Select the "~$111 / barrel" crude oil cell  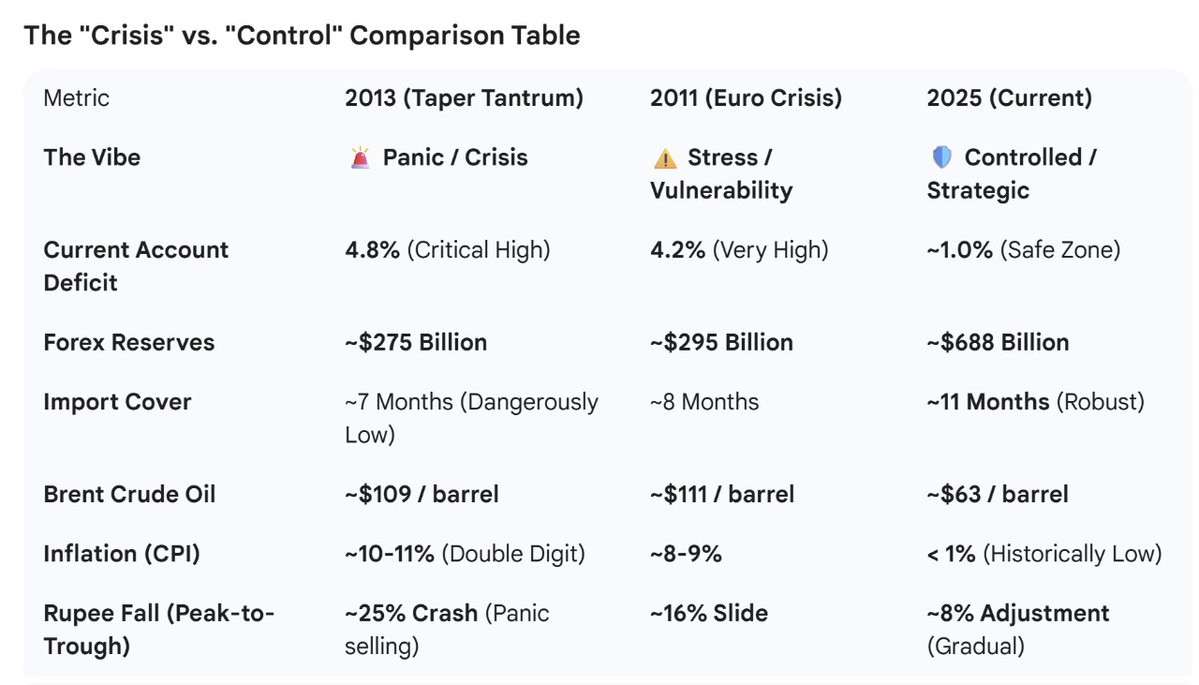[722, 494]
